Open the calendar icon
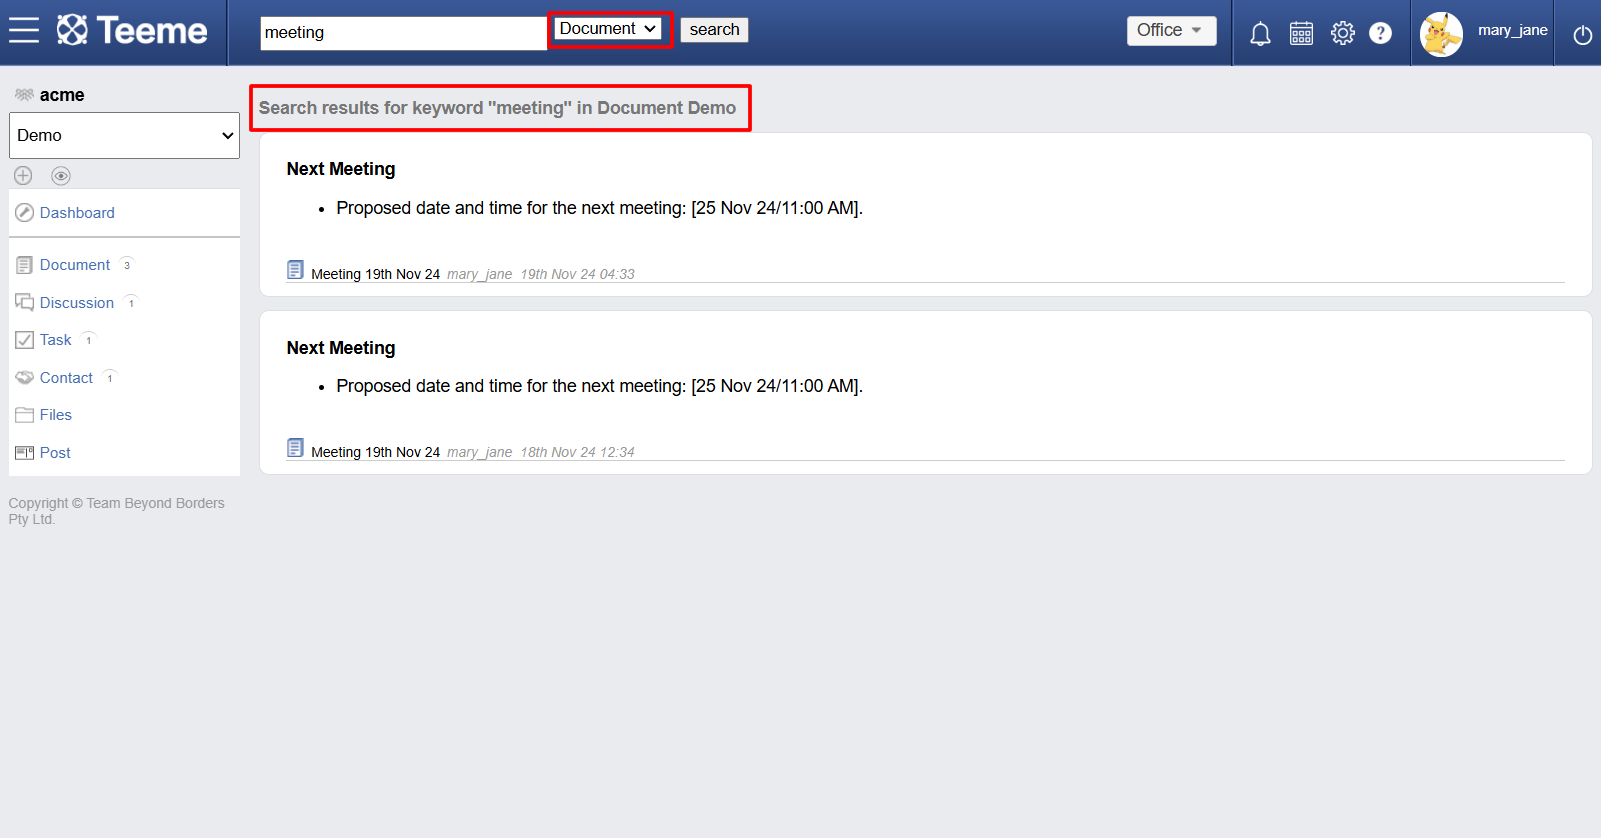 click(1301, 33)
